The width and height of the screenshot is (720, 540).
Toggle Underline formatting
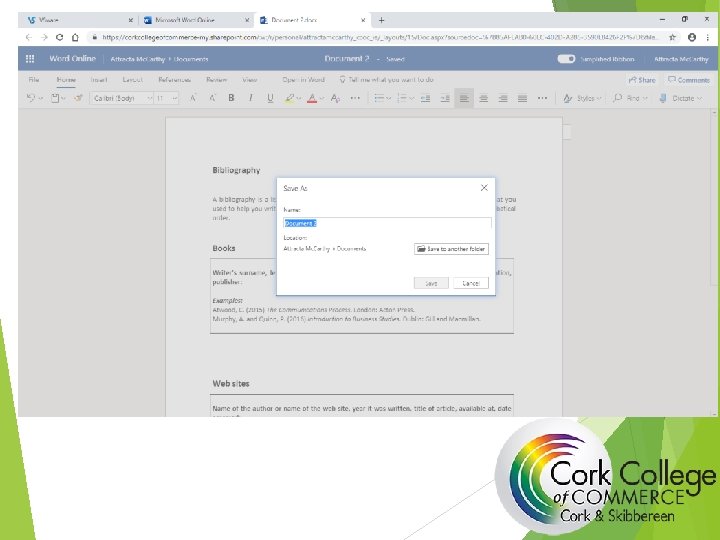pos(270,98)
